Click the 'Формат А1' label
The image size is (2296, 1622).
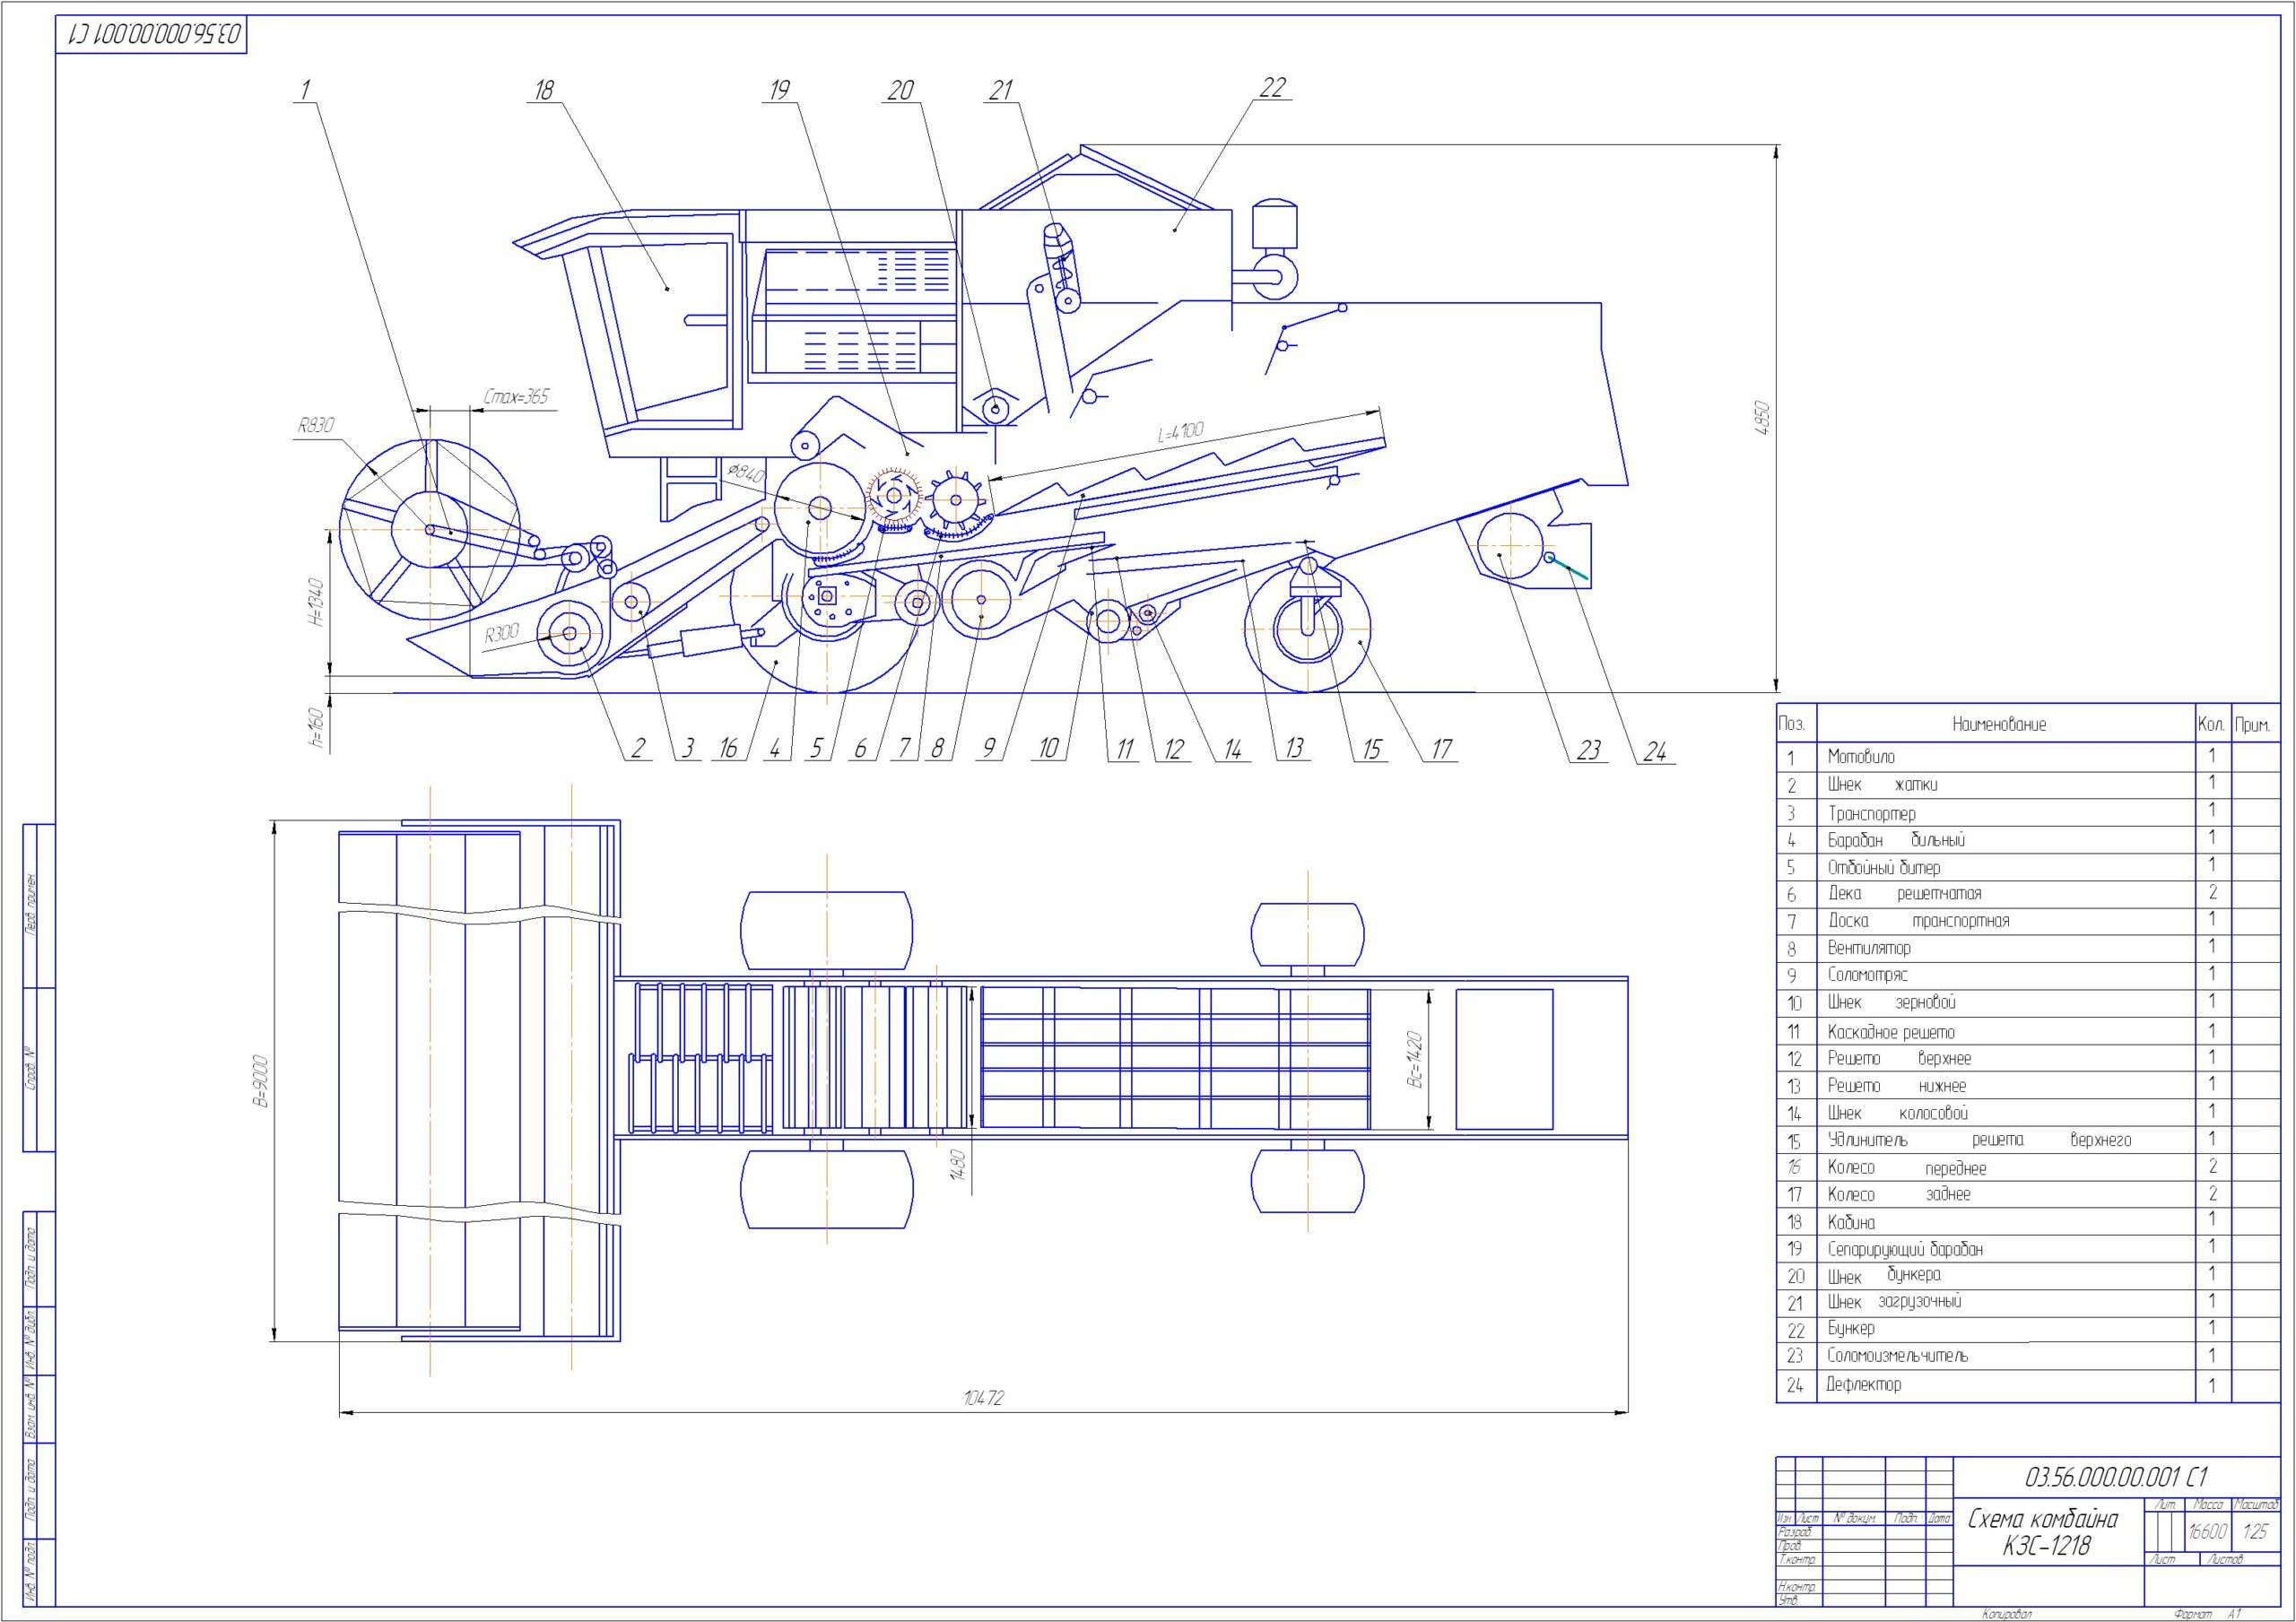click(x=2207, y=1612)
